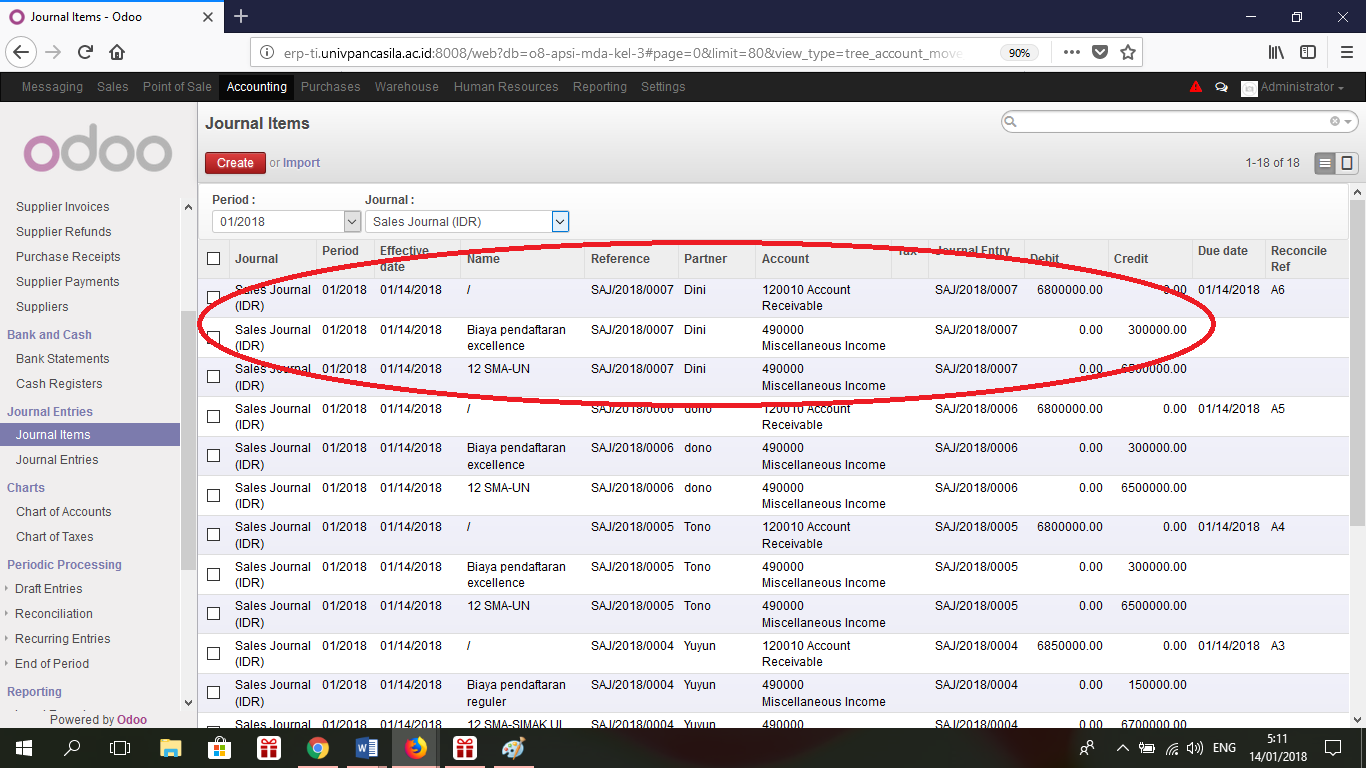
Task: Open Bank Statements in sidebar
Action: pos(63,359)
